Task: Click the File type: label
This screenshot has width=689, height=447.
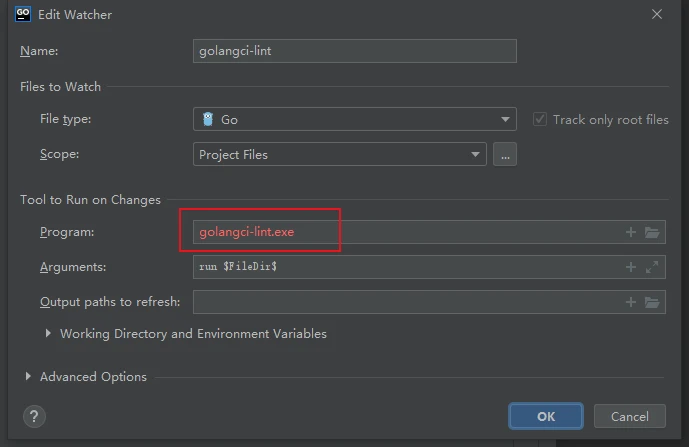Action: pyautogui.click(x=65, y=119)
